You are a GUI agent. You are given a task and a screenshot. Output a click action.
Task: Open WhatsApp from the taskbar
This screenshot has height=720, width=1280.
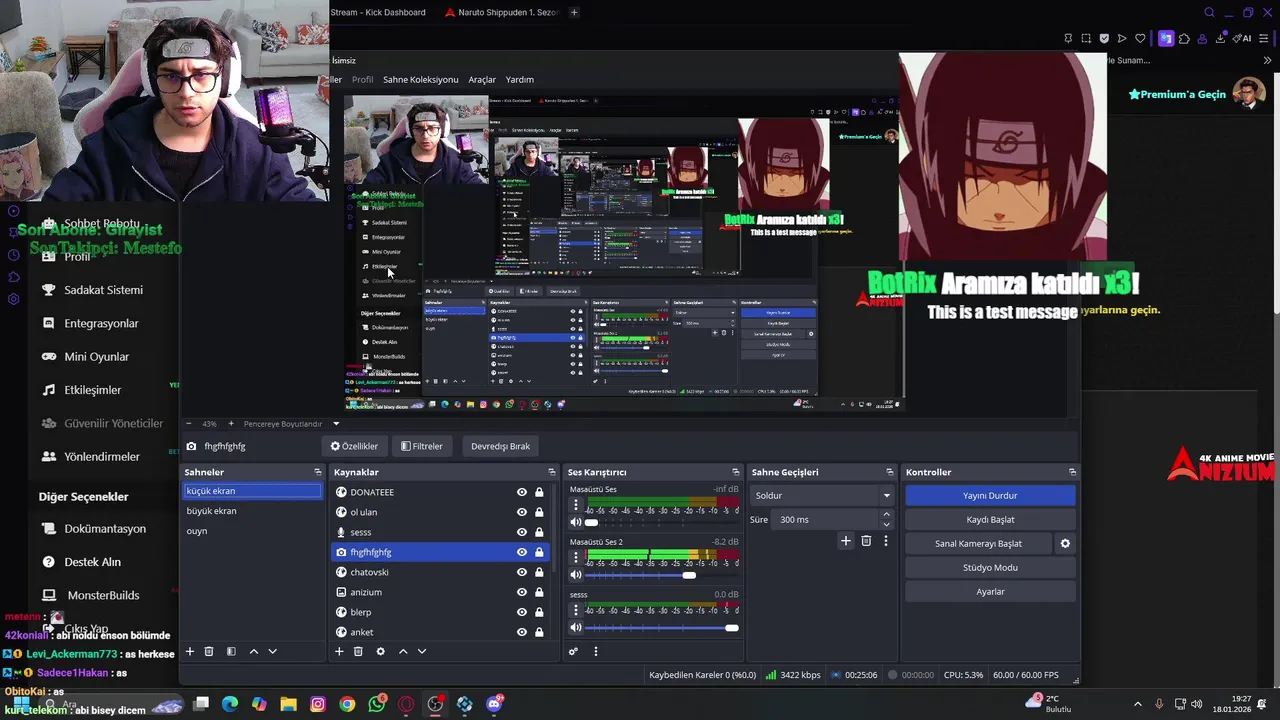[377, 704]
